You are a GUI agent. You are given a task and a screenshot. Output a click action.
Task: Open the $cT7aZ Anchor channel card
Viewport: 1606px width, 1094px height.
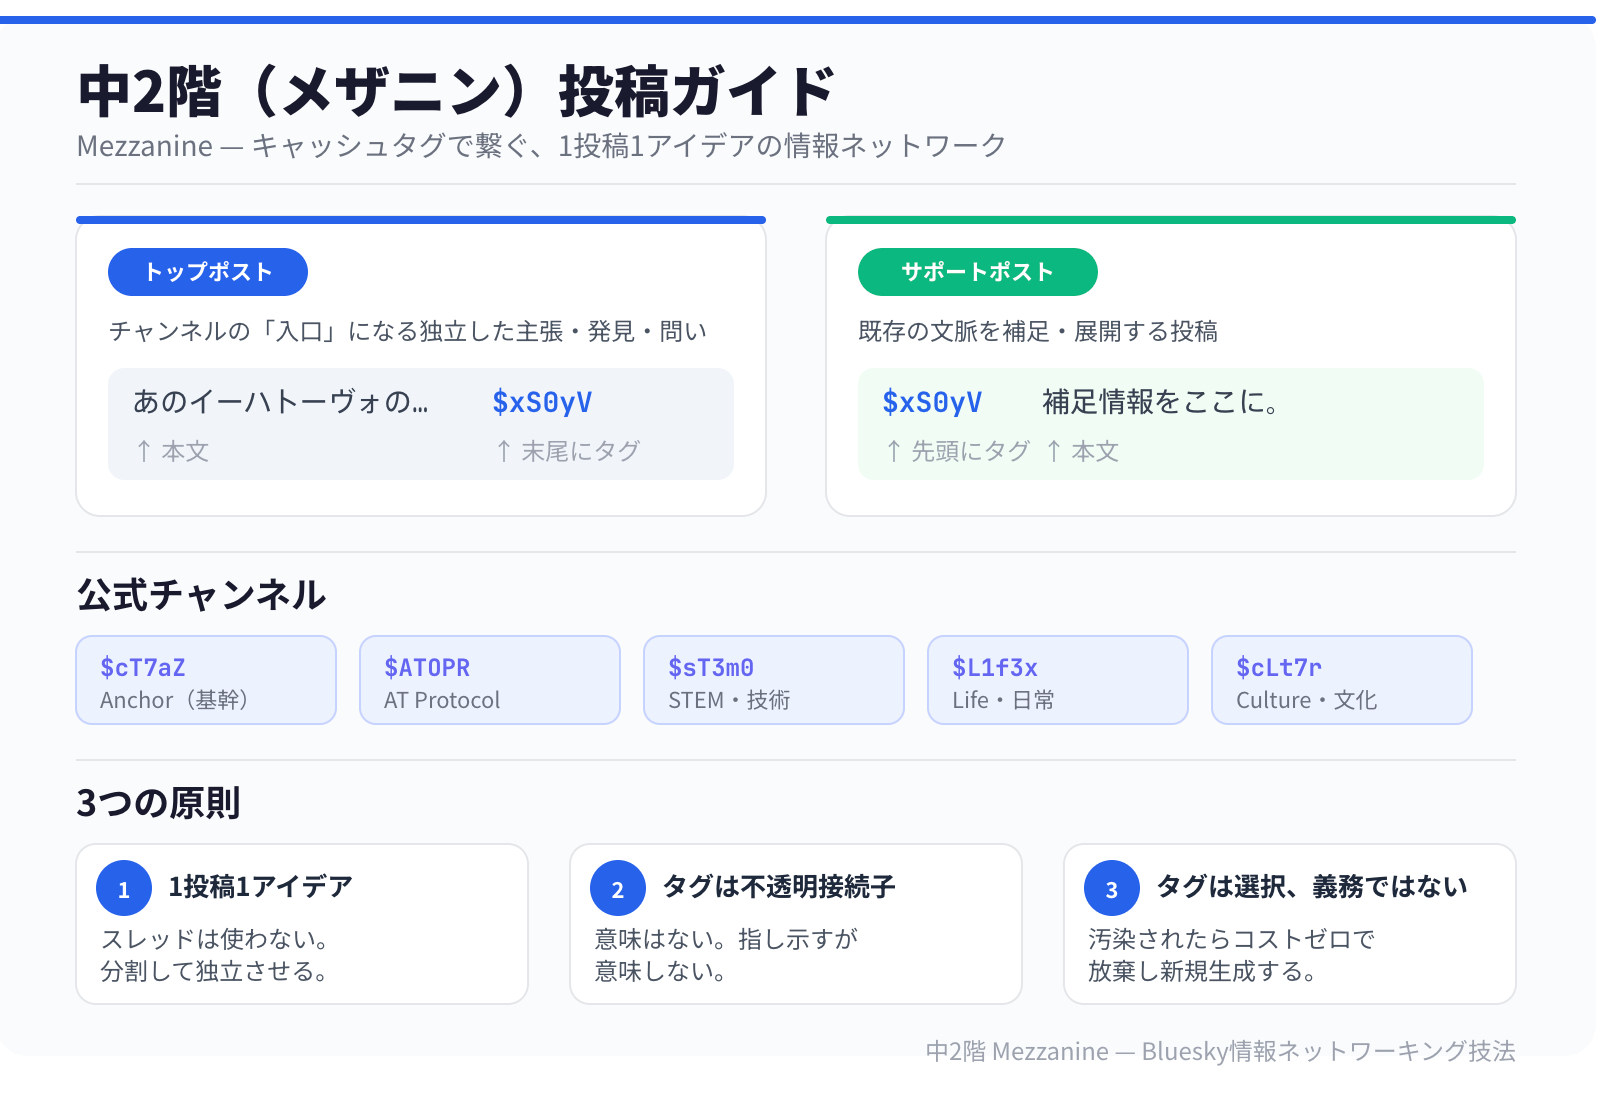click(x=206, y=680)
